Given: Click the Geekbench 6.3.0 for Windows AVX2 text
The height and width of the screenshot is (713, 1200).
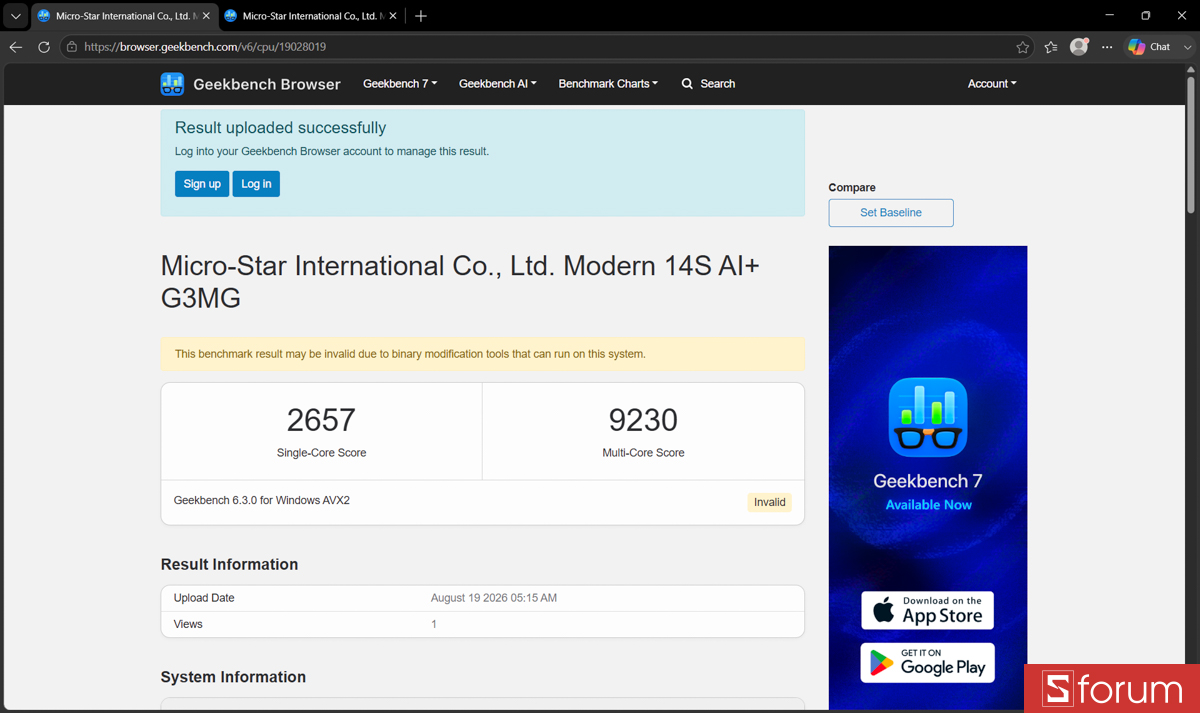Looking at the screenshot, I should [262, 500].
